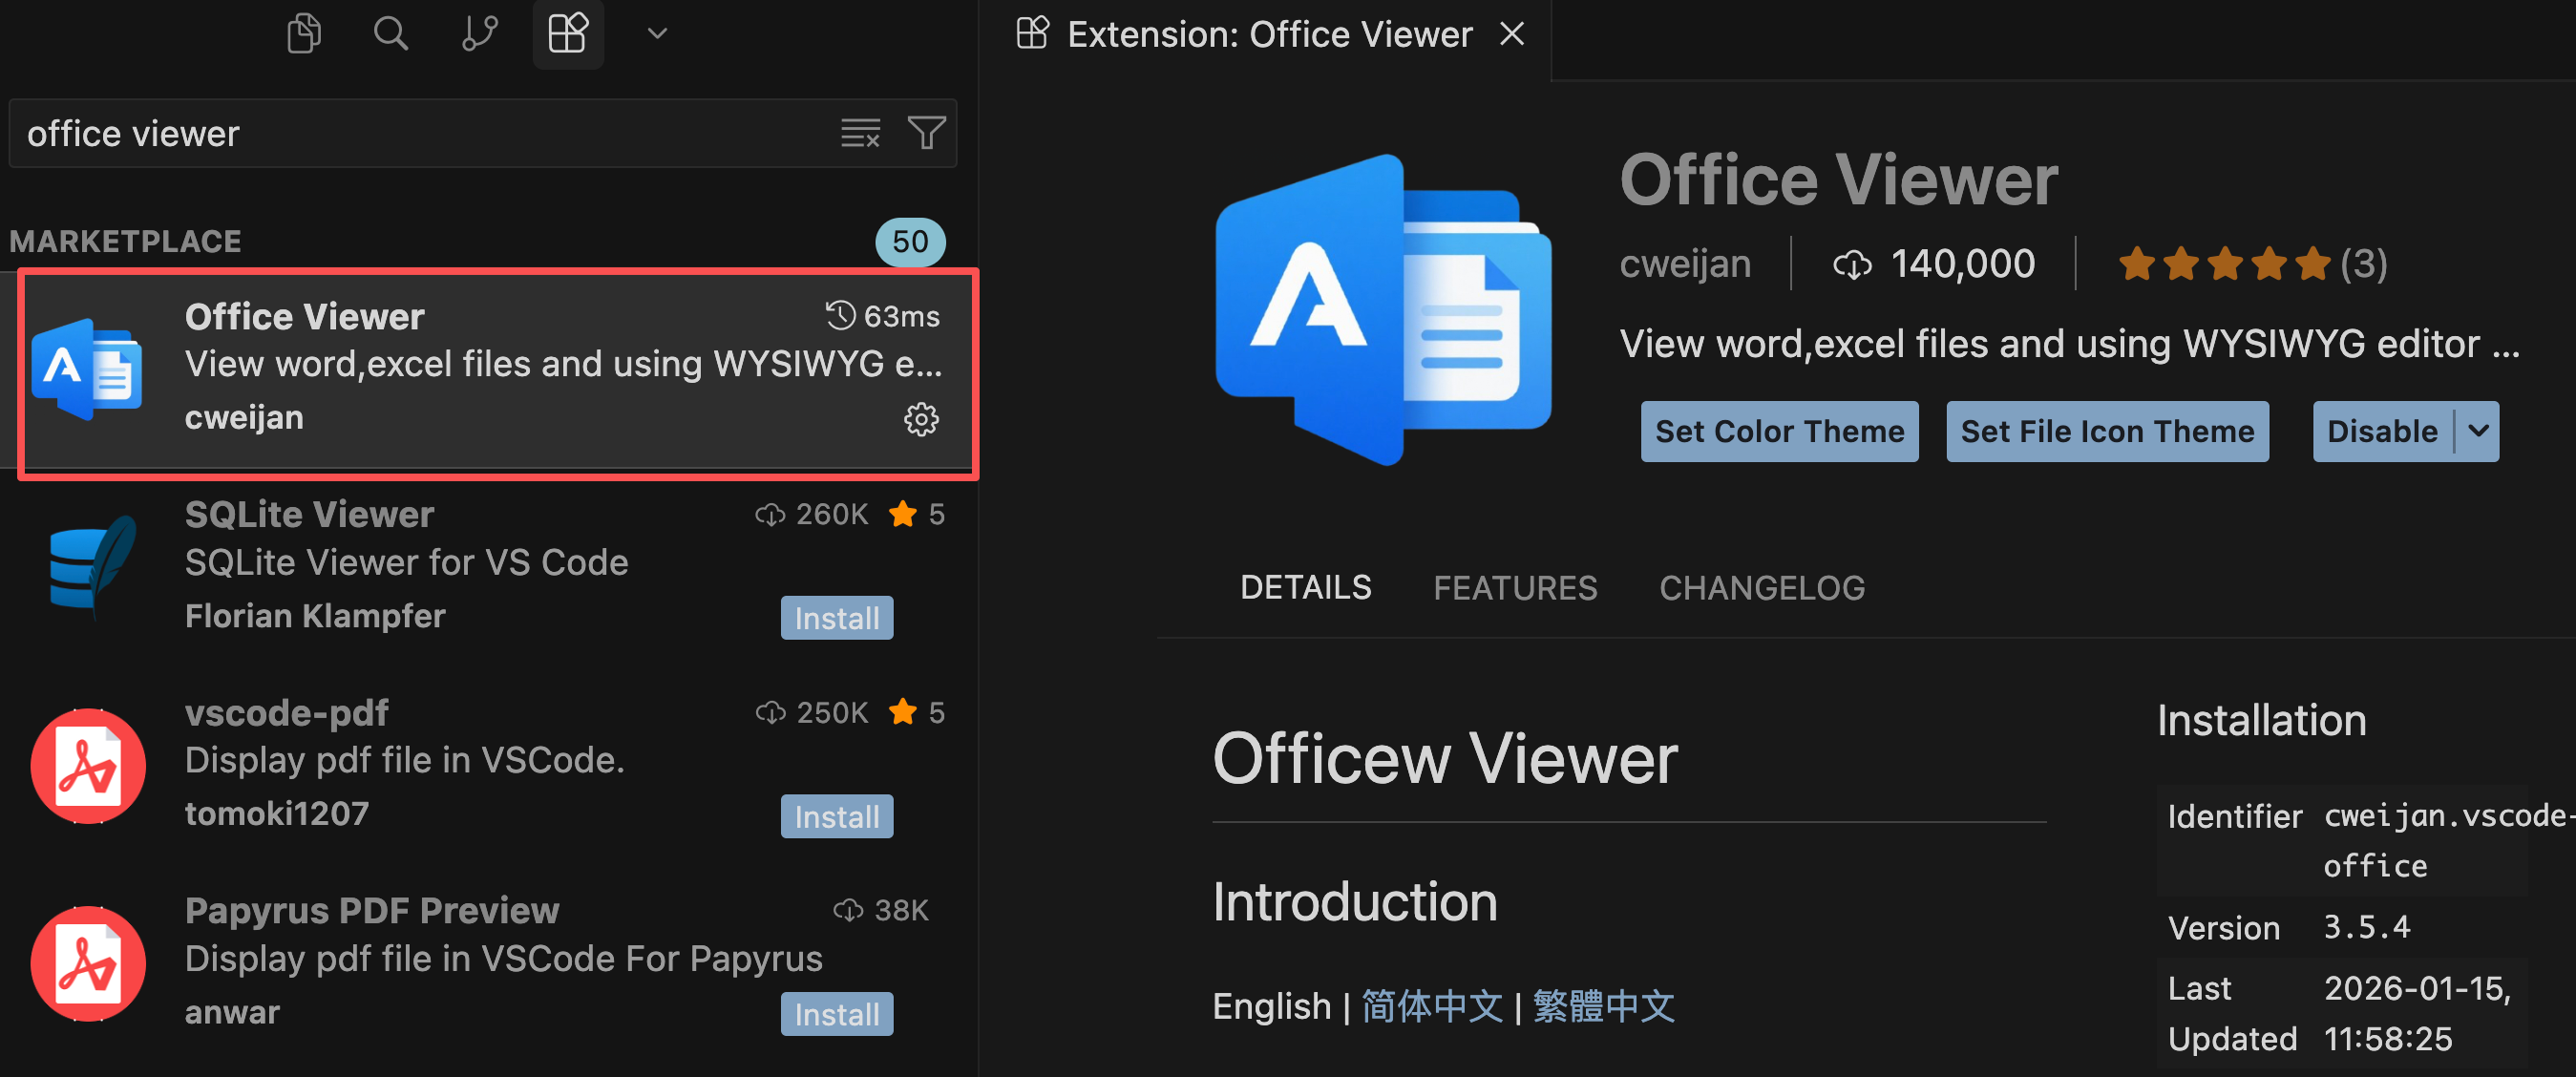Expand the sidebar views chevron dropdown

pos(657,34)
